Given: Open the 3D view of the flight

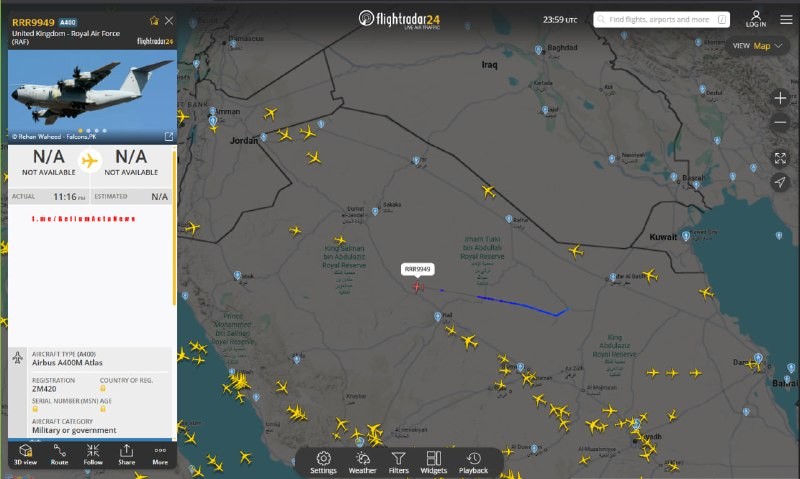Looking at the screenshot, I should coord(25,454).
